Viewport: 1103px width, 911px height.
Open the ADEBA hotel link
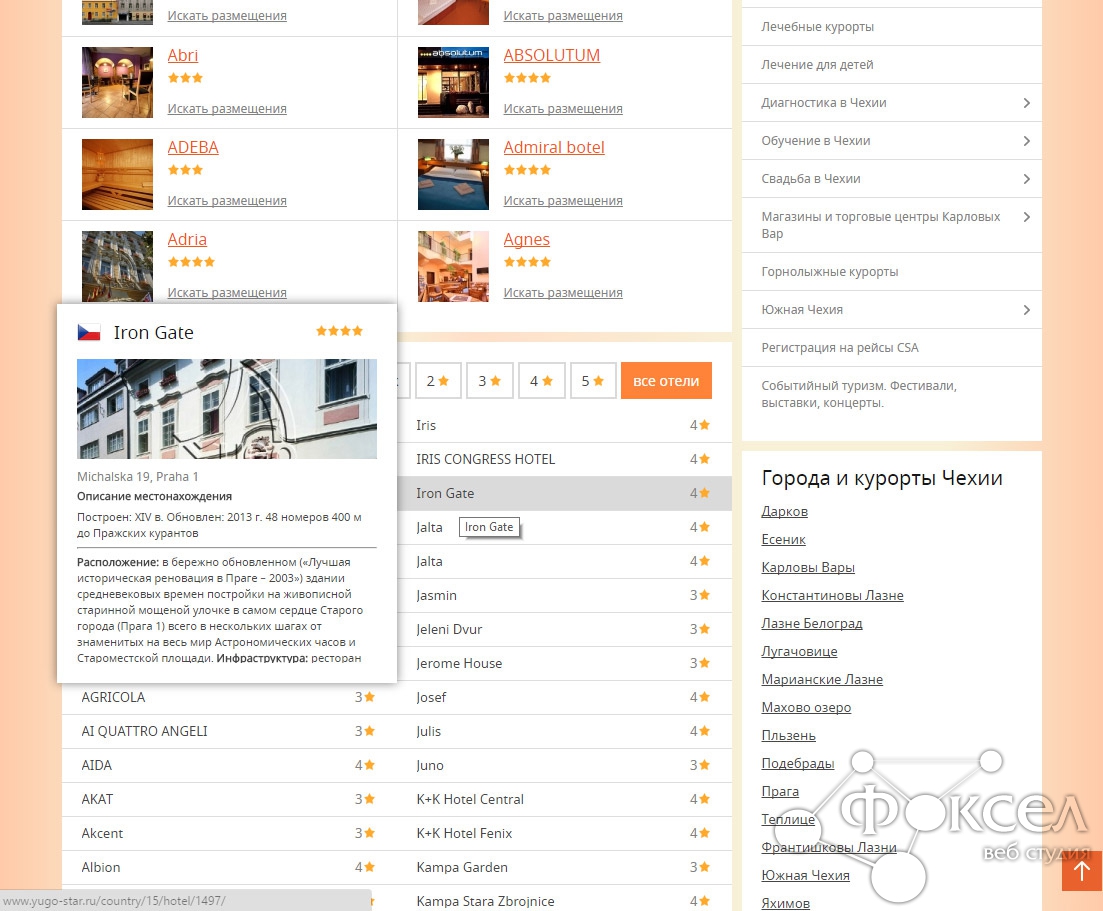click(193, 147)
